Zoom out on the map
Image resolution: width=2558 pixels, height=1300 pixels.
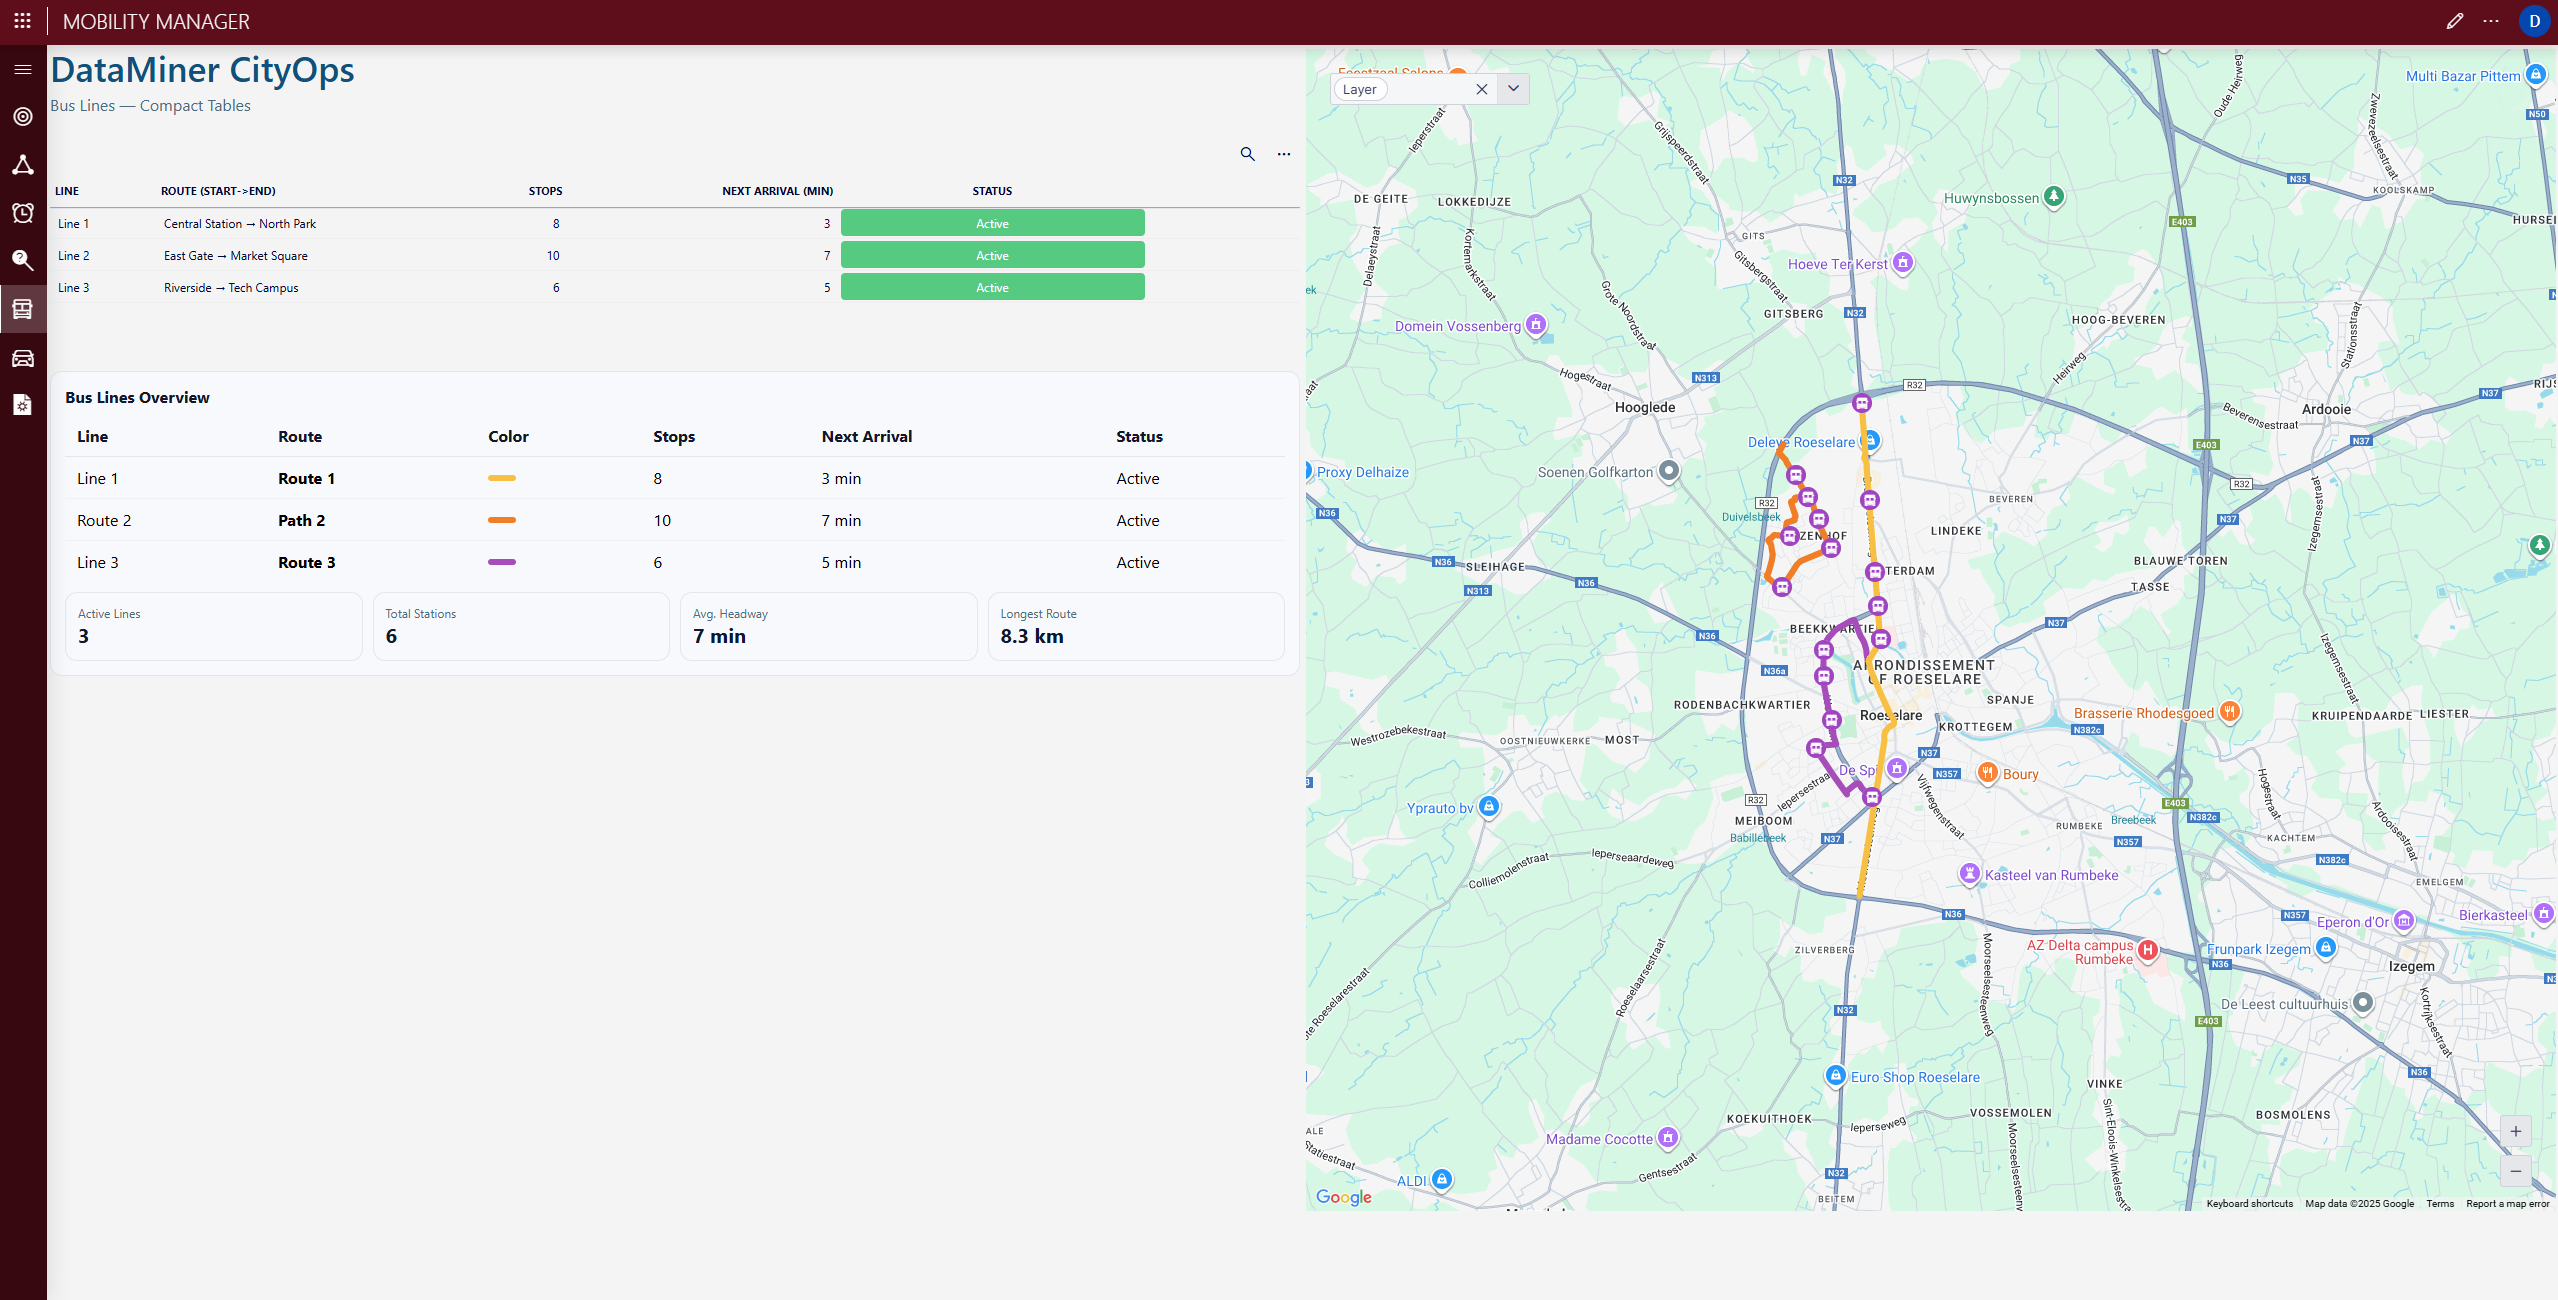click(2515, 1171)
